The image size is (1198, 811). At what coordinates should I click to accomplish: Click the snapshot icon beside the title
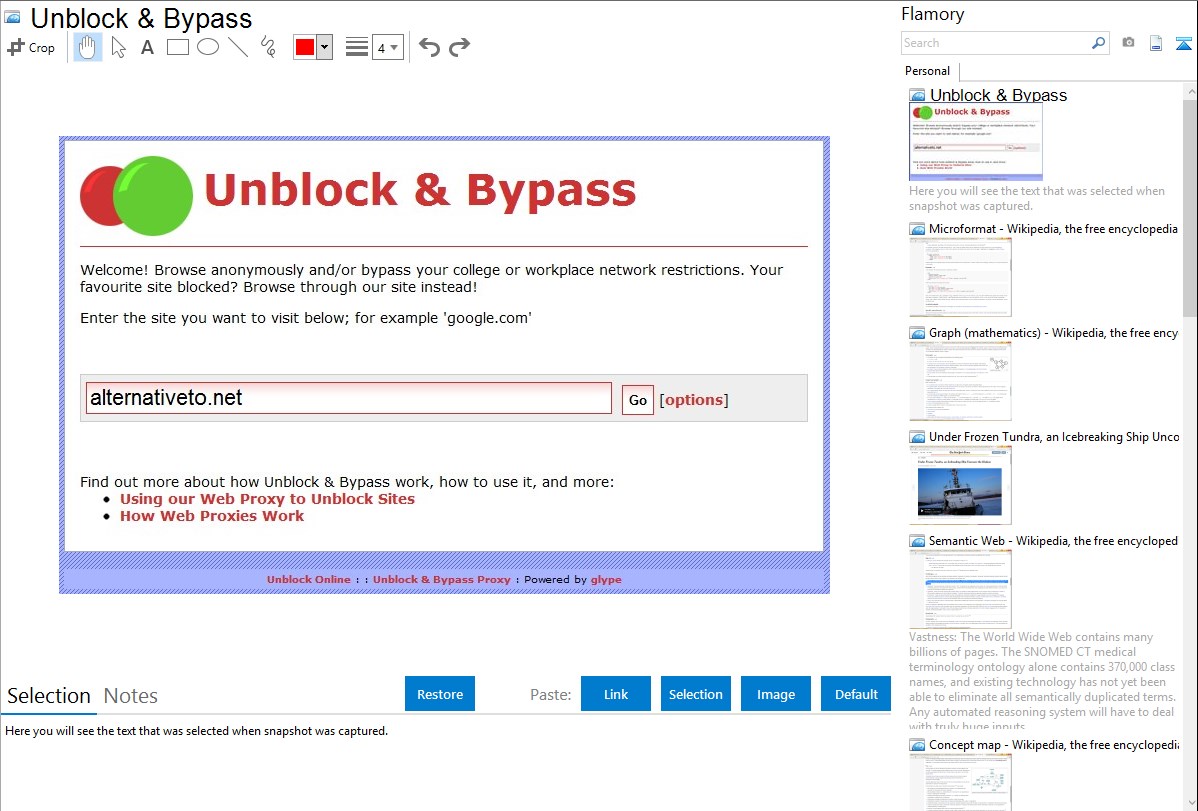pos(12,17)
